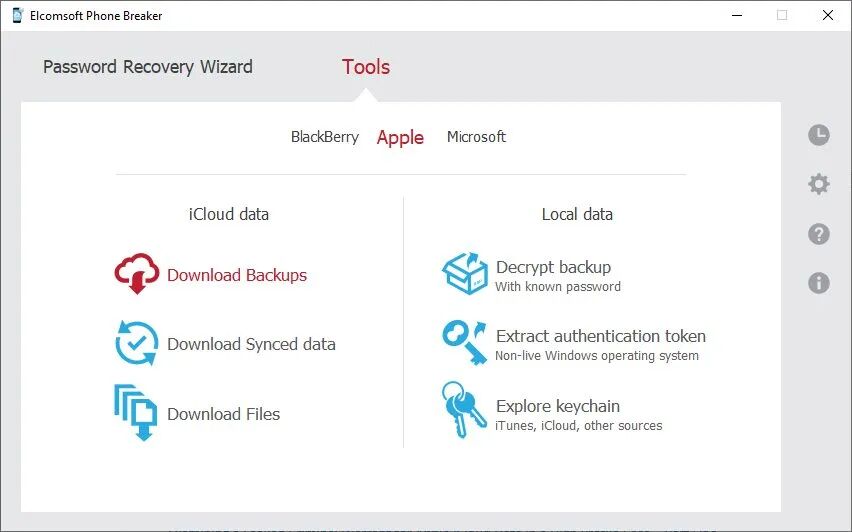Open the history clock icon in sidebar
The image size is (852, 532).
tap(819, 135)
